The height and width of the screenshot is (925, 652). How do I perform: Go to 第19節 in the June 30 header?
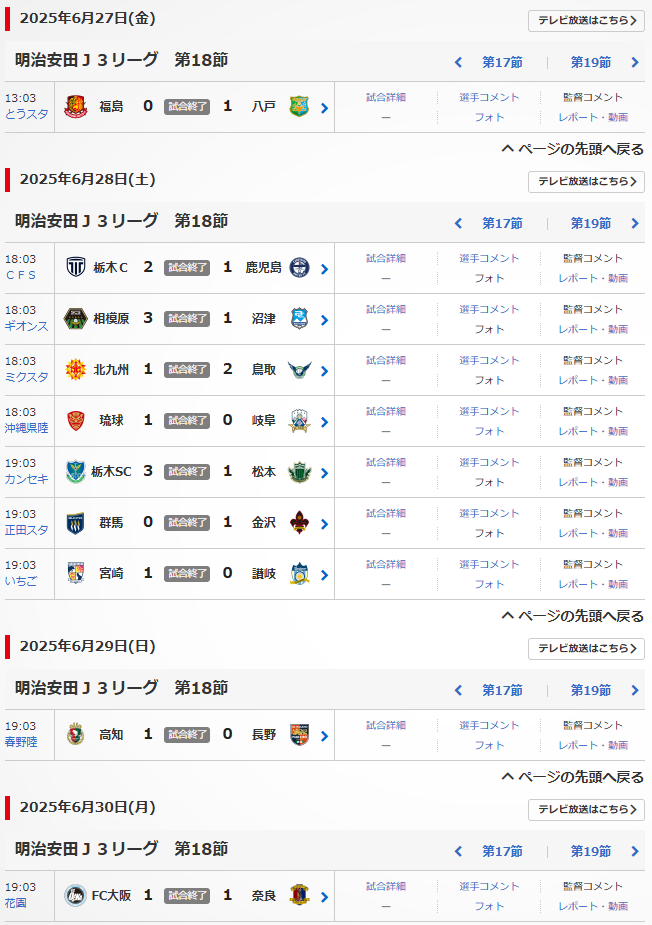point(591,851)
